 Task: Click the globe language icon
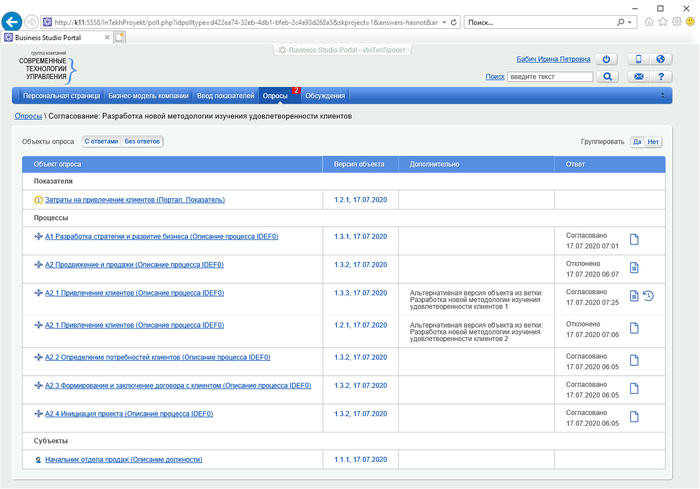pos(660,59)
